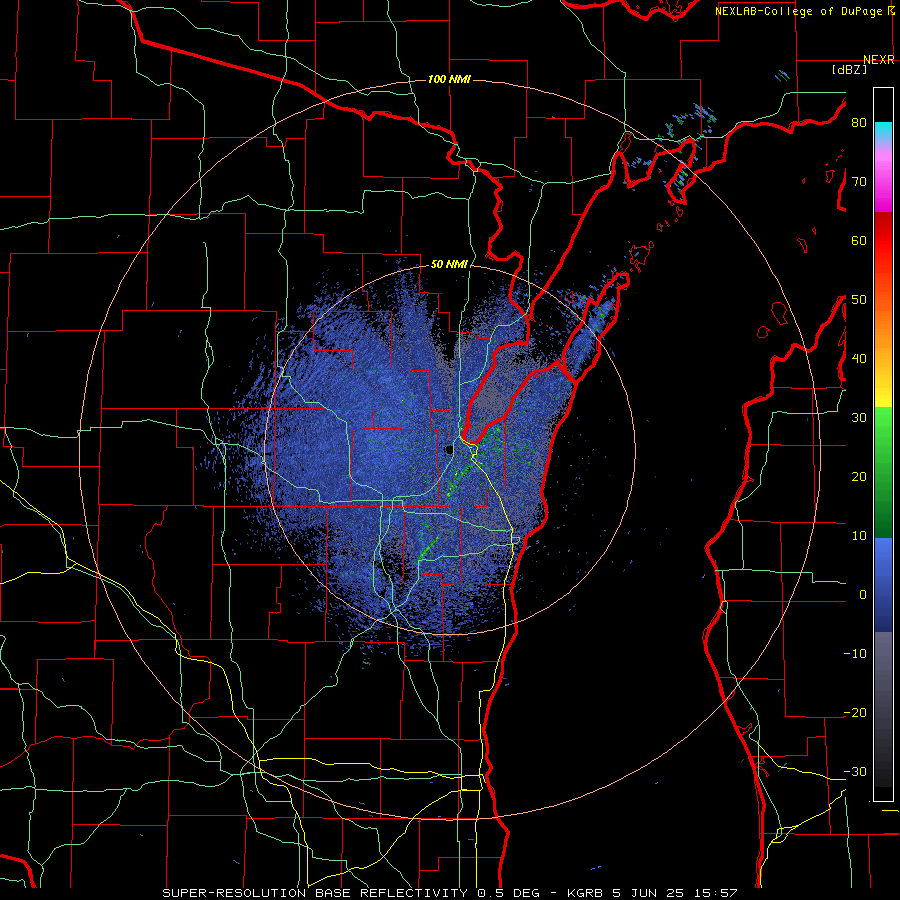Click the "10" value on dBZ scale

tap(859, 536)
